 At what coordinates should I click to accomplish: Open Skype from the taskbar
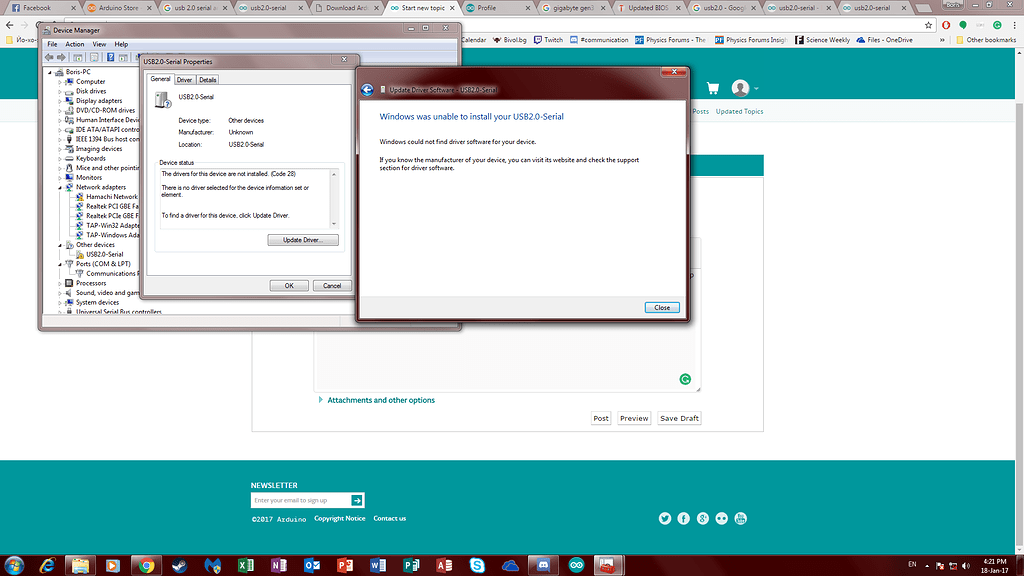(477, 564)
